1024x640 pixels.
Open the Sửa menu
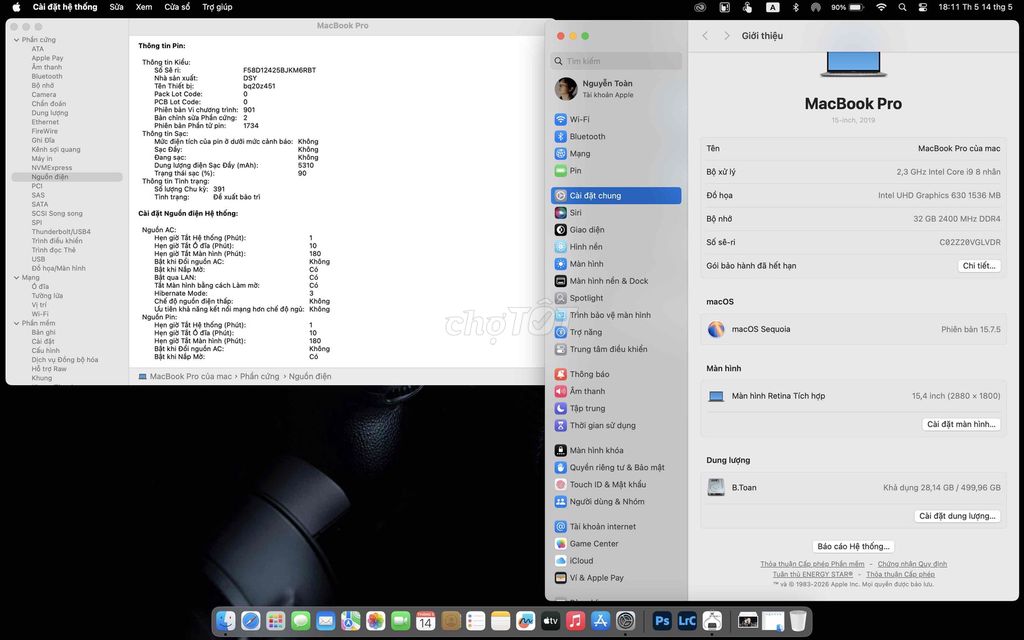(x=116, y=7)
